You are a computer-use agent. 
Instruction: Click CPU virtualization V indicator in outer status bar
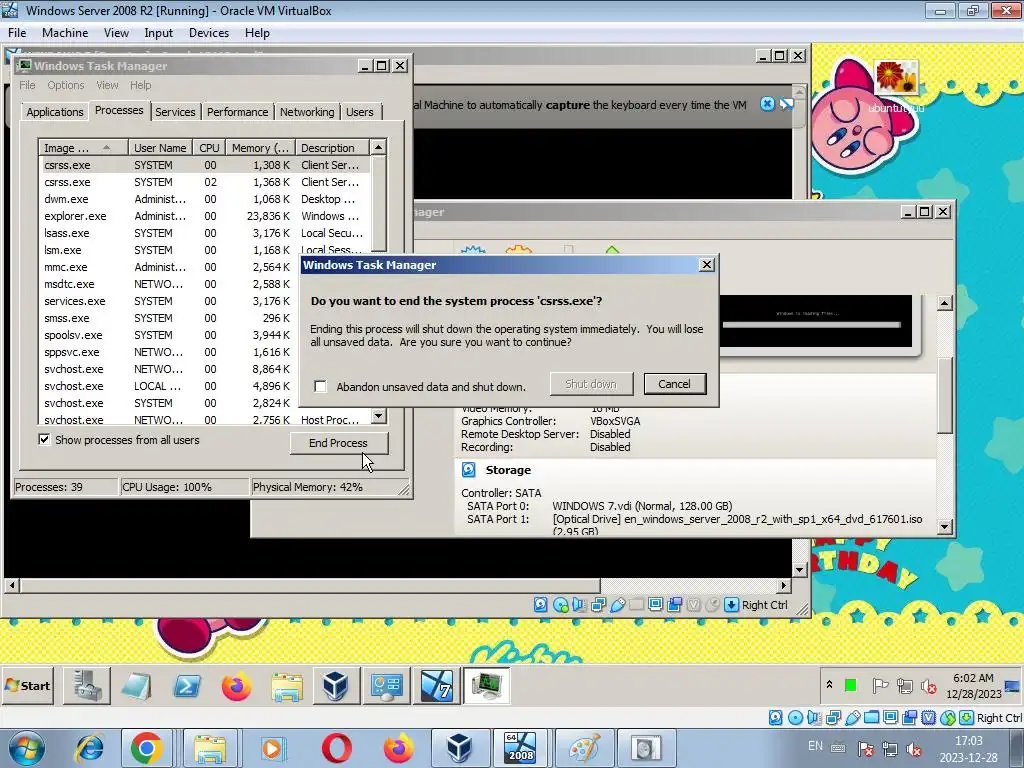(x=928, y=718)
